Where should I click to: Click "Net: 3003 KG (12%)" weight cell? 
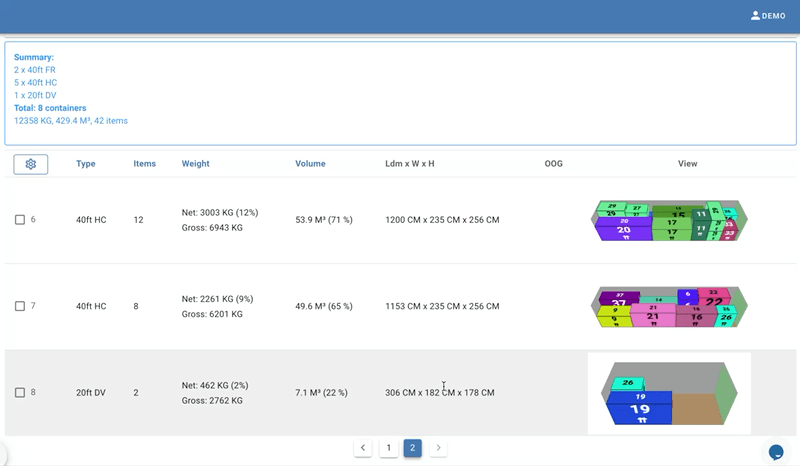[x=220, y=212]
